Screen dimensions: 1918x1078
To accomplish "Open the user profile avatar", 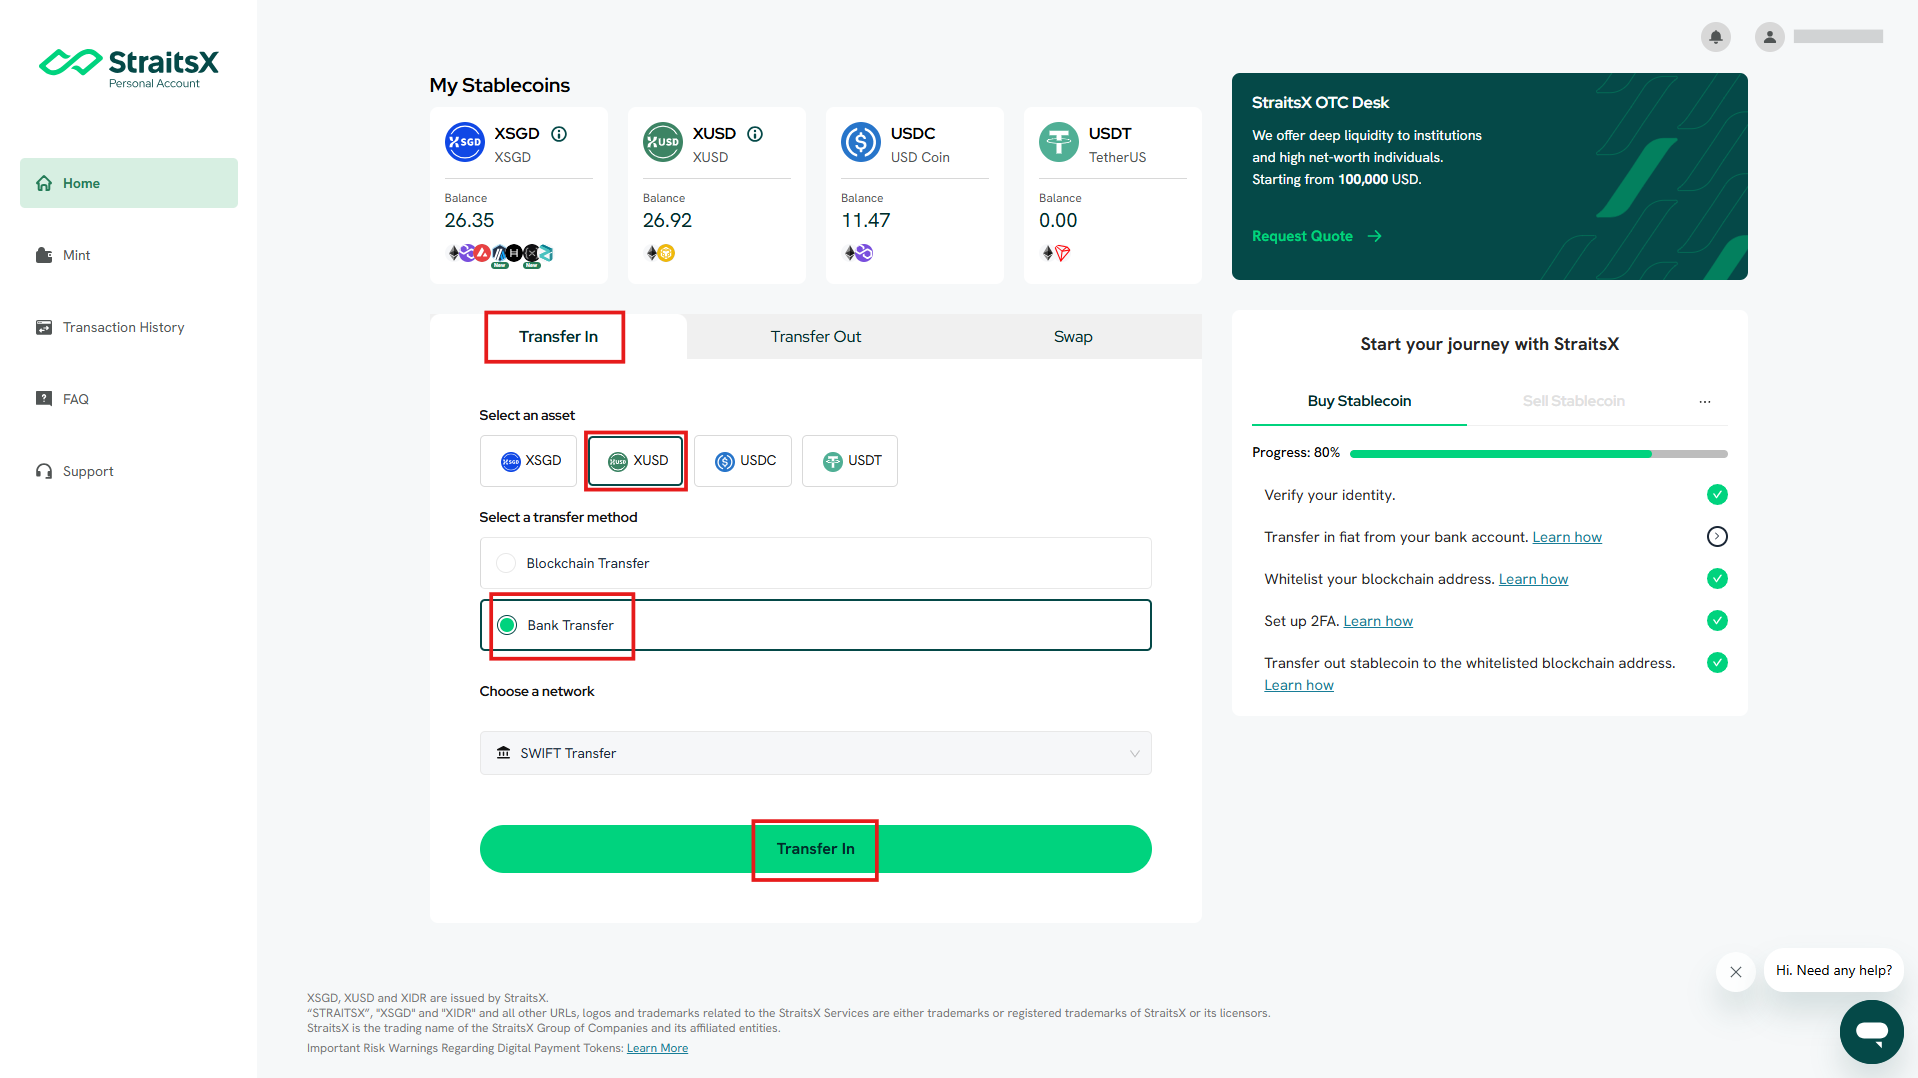I will [x=1769, y=37].
